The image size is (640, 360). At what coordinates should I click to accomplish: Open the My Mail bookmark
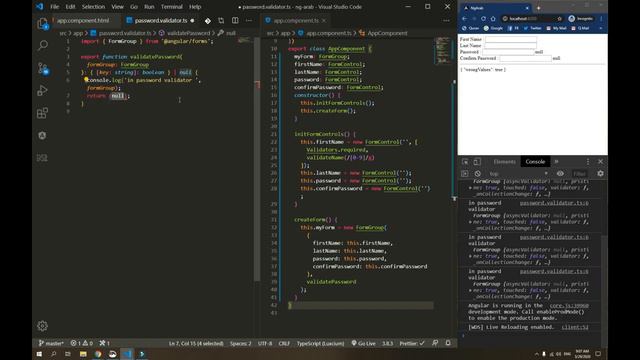pos(556,28)
